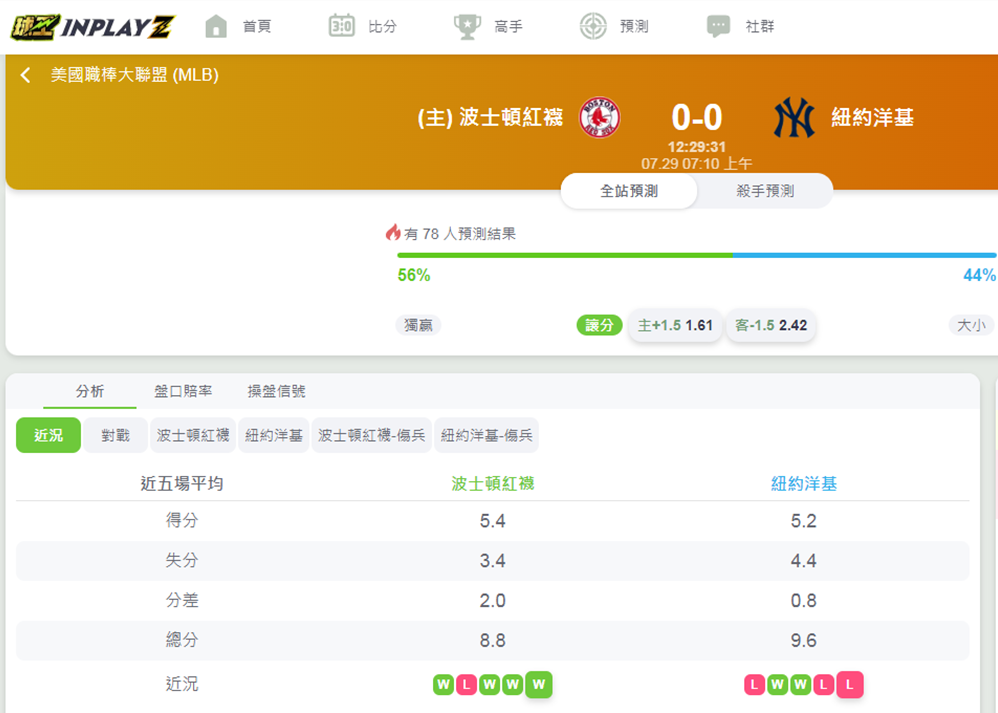Image resolution: width=998 pixels, height=713 pixels.
Task: Select the 波士頓紅襪 filter chip
Action: tap(193, 435)
